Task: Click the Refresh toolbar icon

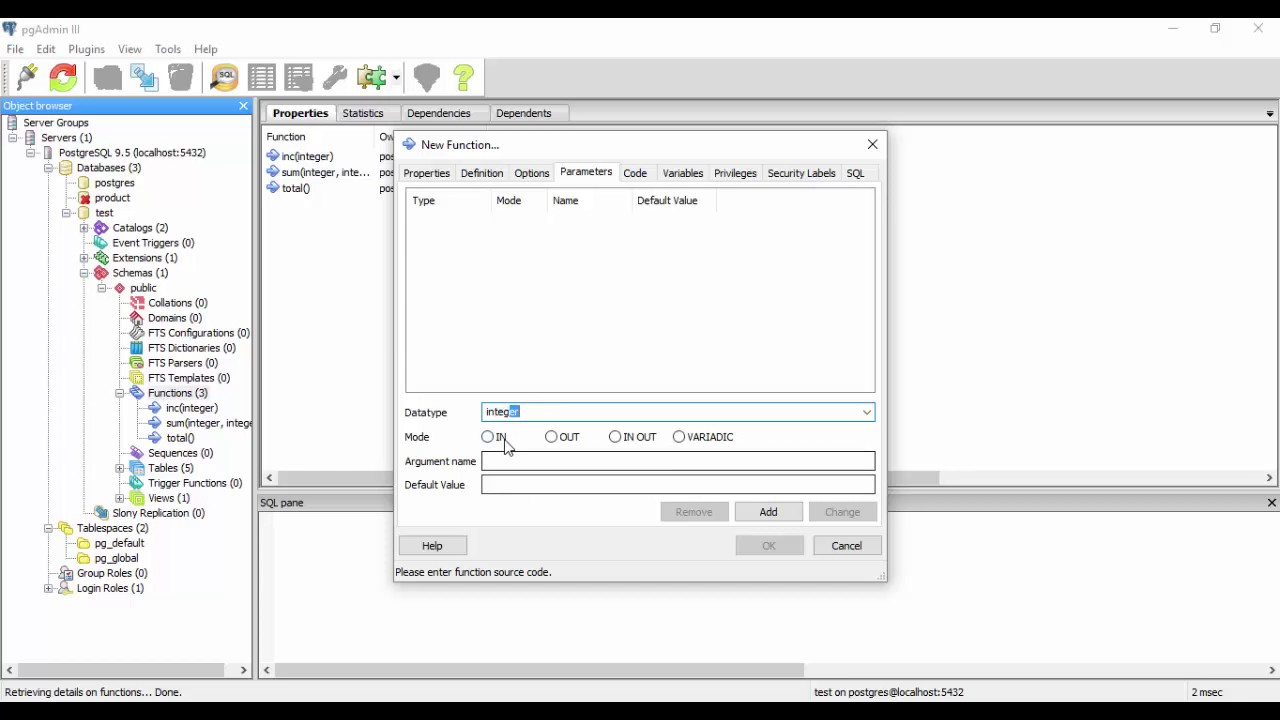Action: click(63, 77)
